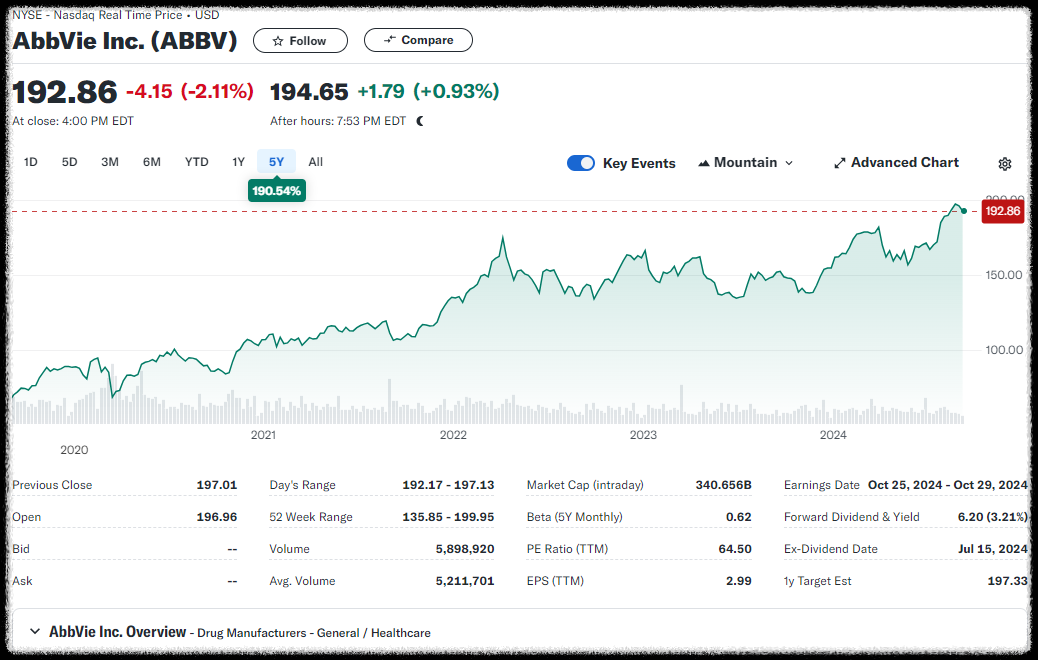
Task: Click the 100.00 price axis label
Action: 1004,350
